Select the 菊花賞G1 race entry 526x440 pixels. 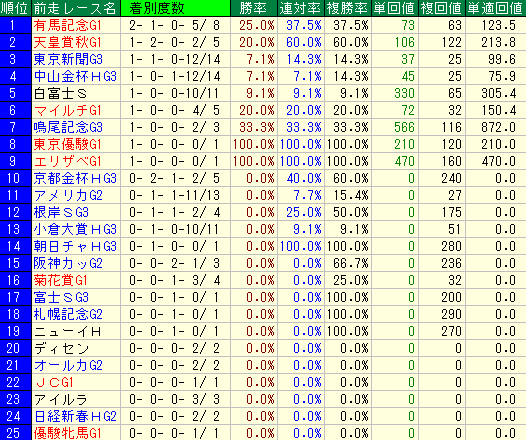[60, 280]
